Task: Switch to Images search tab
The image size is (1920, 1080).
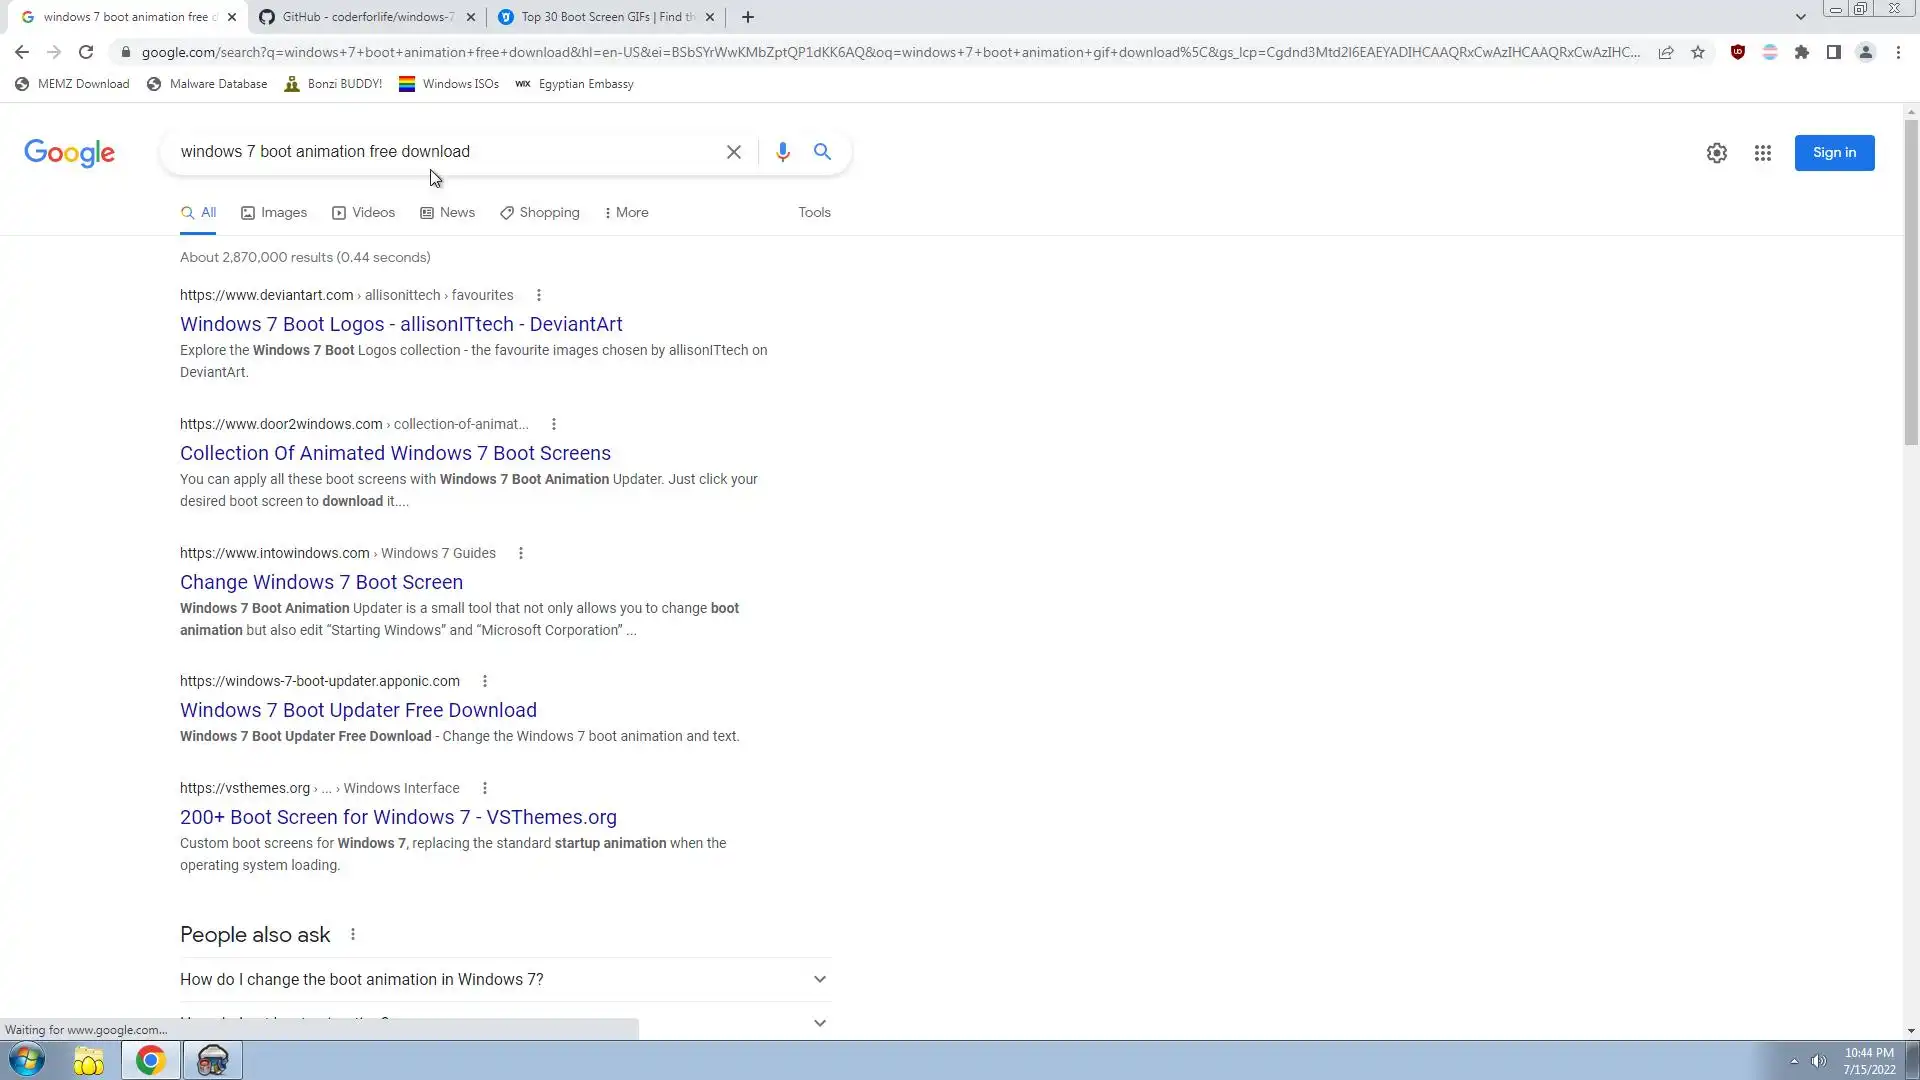Action: pyautogui.click(x=274, y=212)
